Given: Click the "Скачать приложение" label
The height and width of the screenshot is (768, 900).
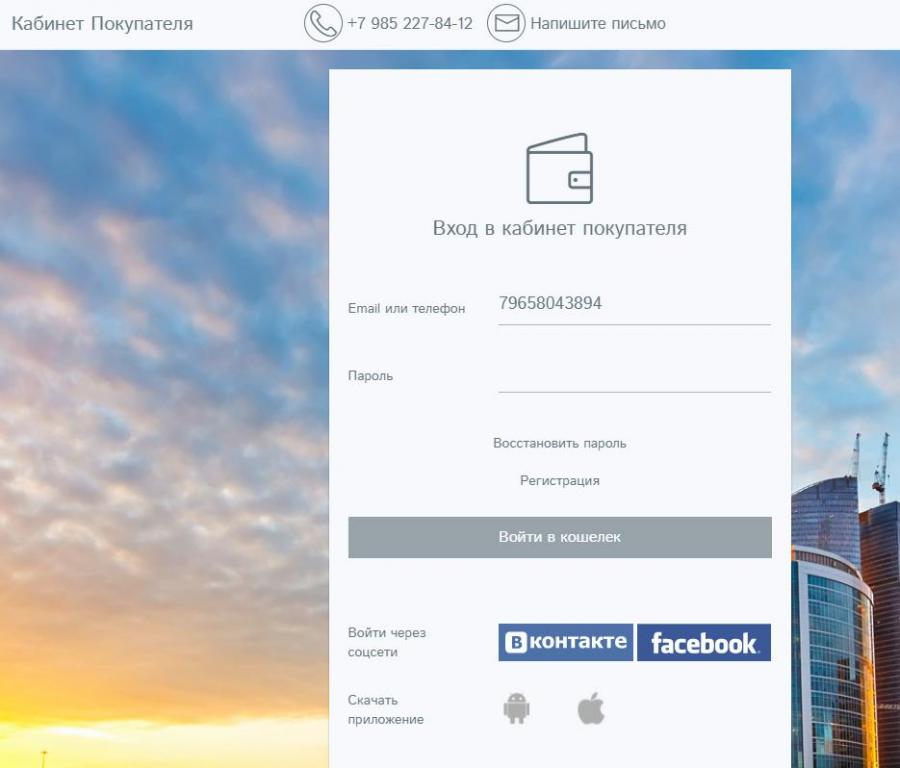Looking at the screenshot, I should click(x=385, y=709).
